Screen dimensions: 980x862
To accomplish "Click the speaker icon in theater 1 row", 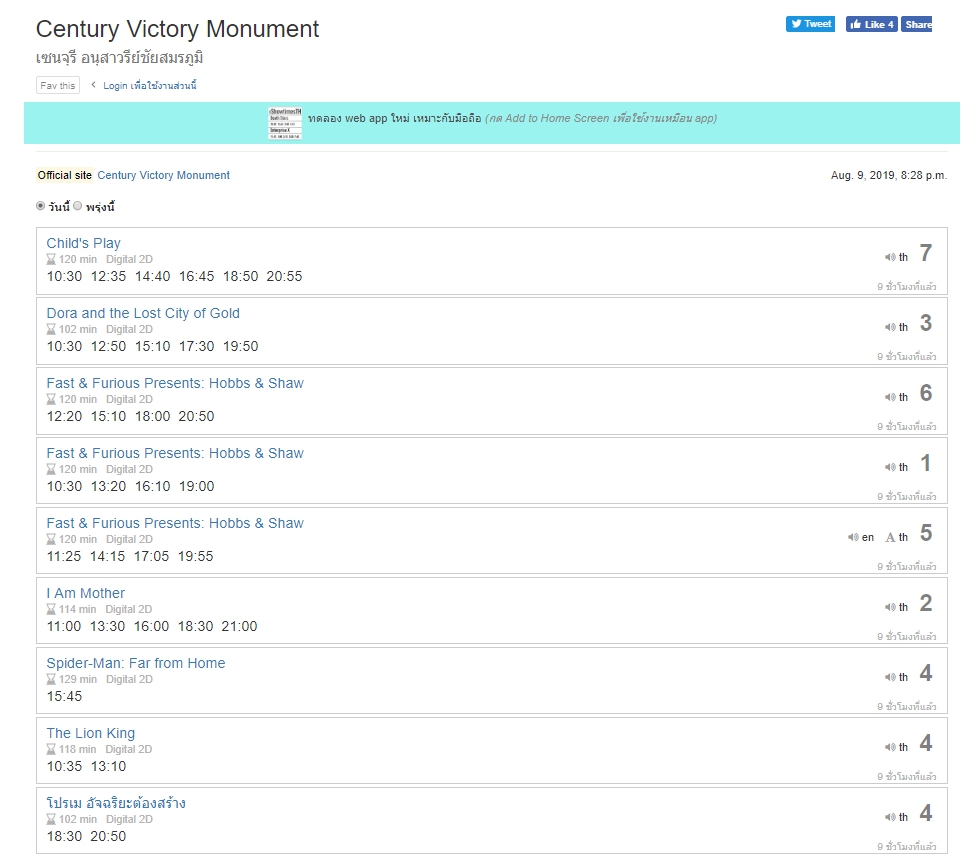I will point(890,467).
